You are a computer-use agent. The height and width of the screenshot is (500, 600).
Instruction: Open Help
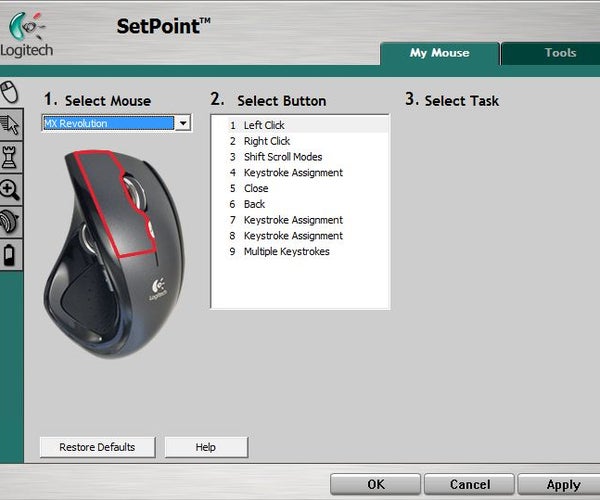click(206, 447)
